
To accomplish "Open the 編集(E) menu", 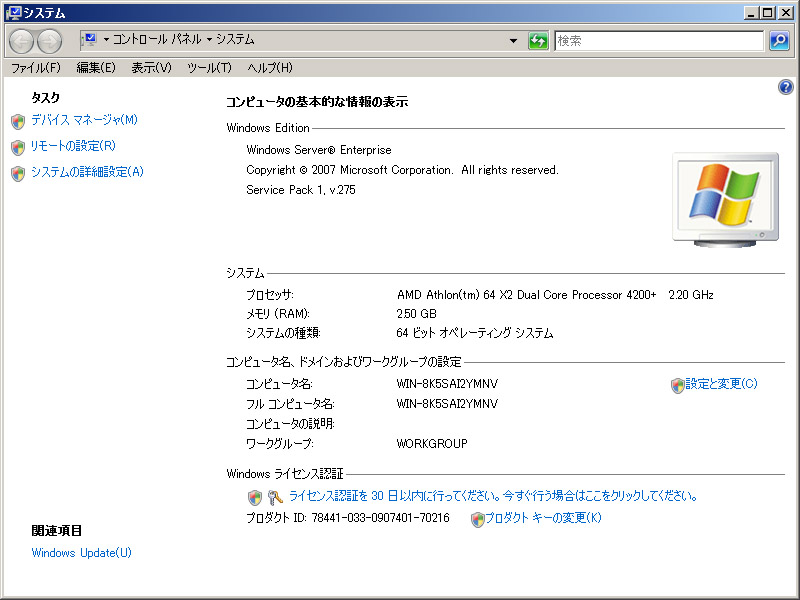I will 96,67.
